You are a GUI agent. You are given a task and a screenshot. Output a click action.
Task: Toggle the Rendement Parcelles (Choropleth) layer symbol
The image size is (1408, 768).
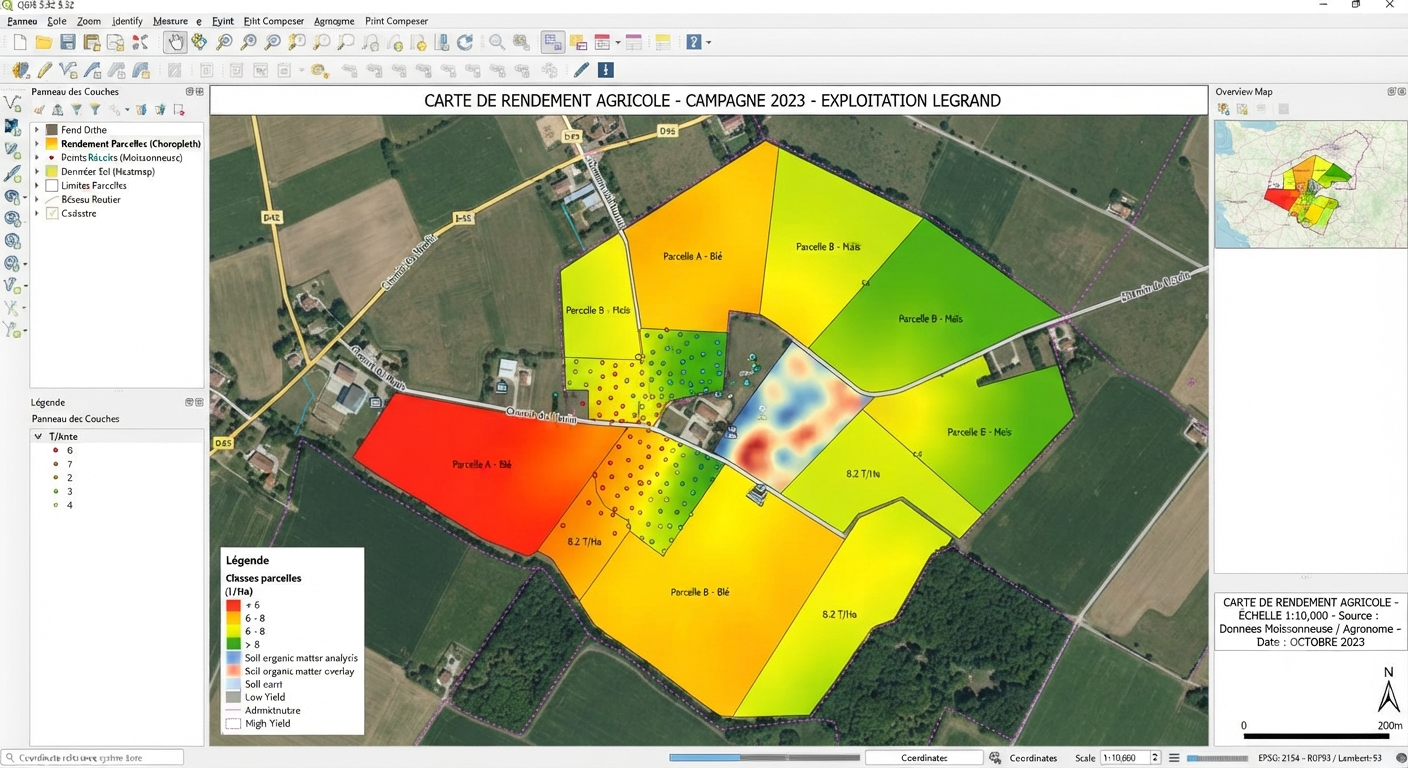coord(52,144)
